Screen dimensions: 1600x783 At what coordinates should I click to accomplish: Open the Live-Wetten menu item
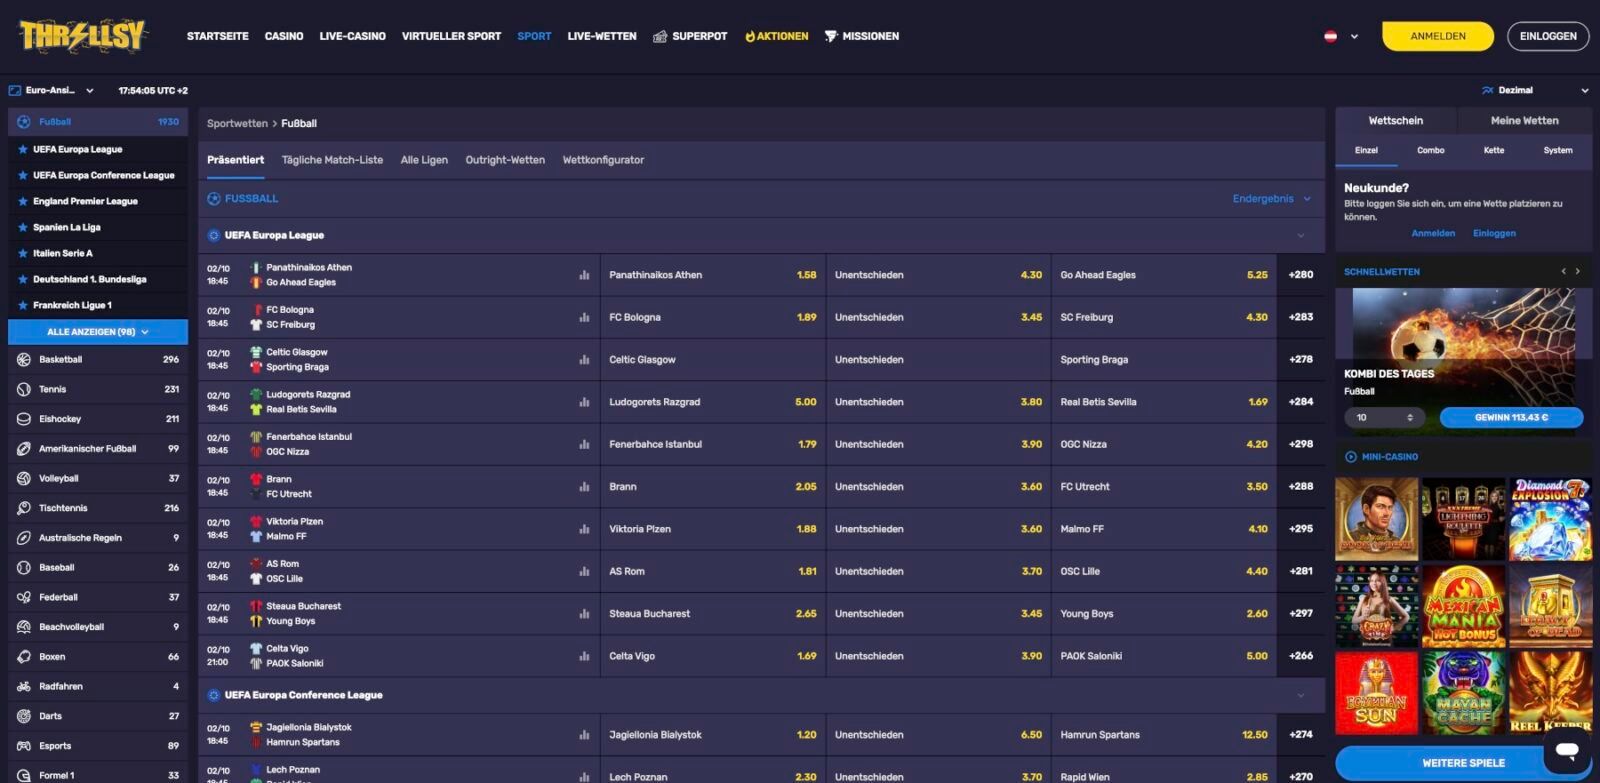(x=602, y=36)
